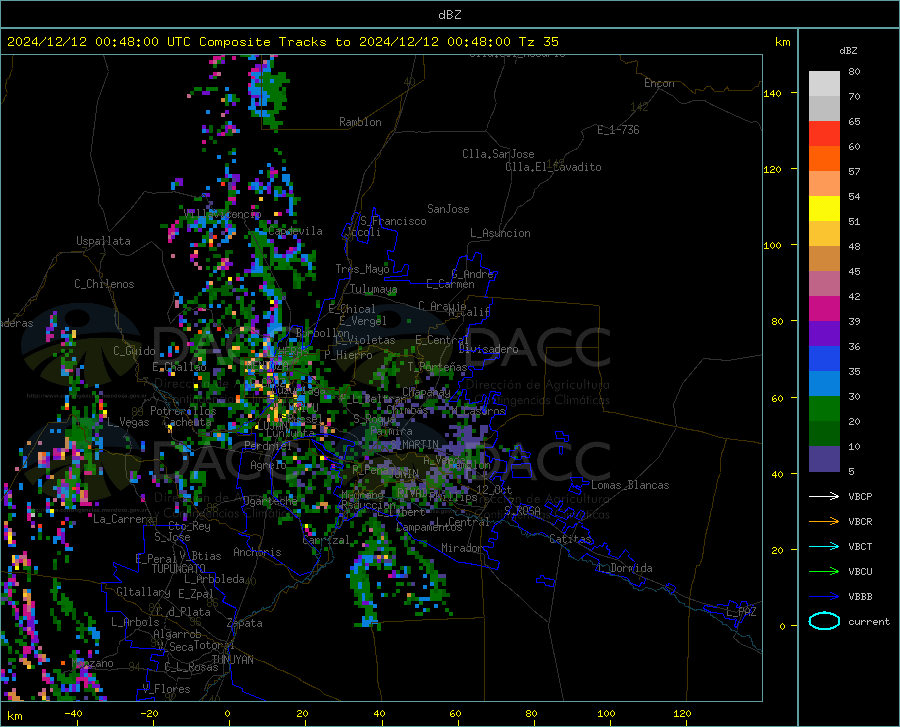
Task: Click the 'Clla.El_Cavadito' map label
Action: [553, 167]
